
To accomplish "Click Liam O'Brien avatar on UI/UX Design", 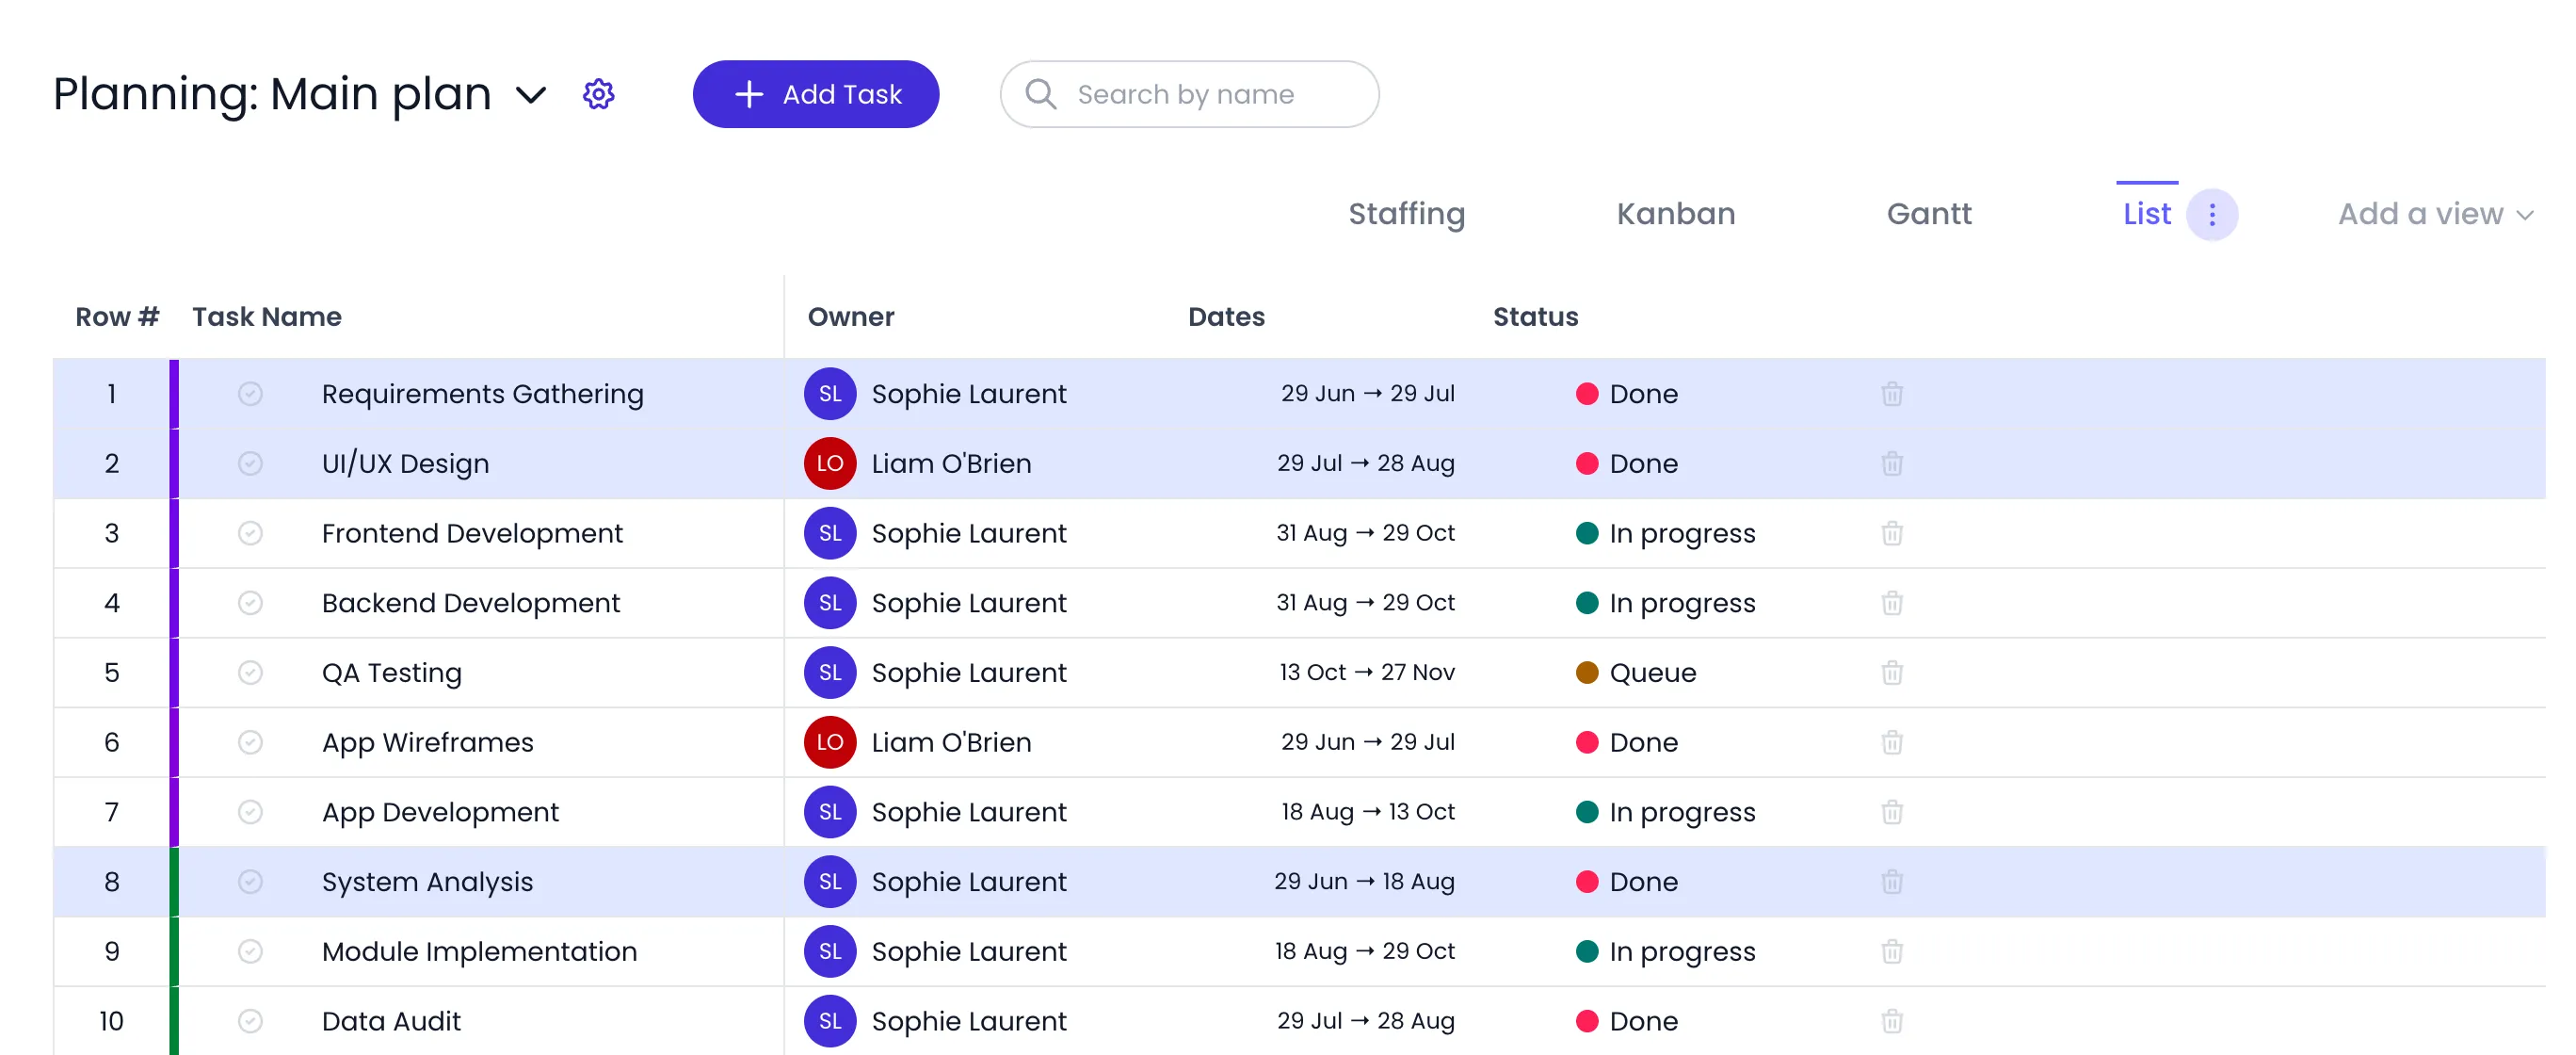I will pos(829,464).
